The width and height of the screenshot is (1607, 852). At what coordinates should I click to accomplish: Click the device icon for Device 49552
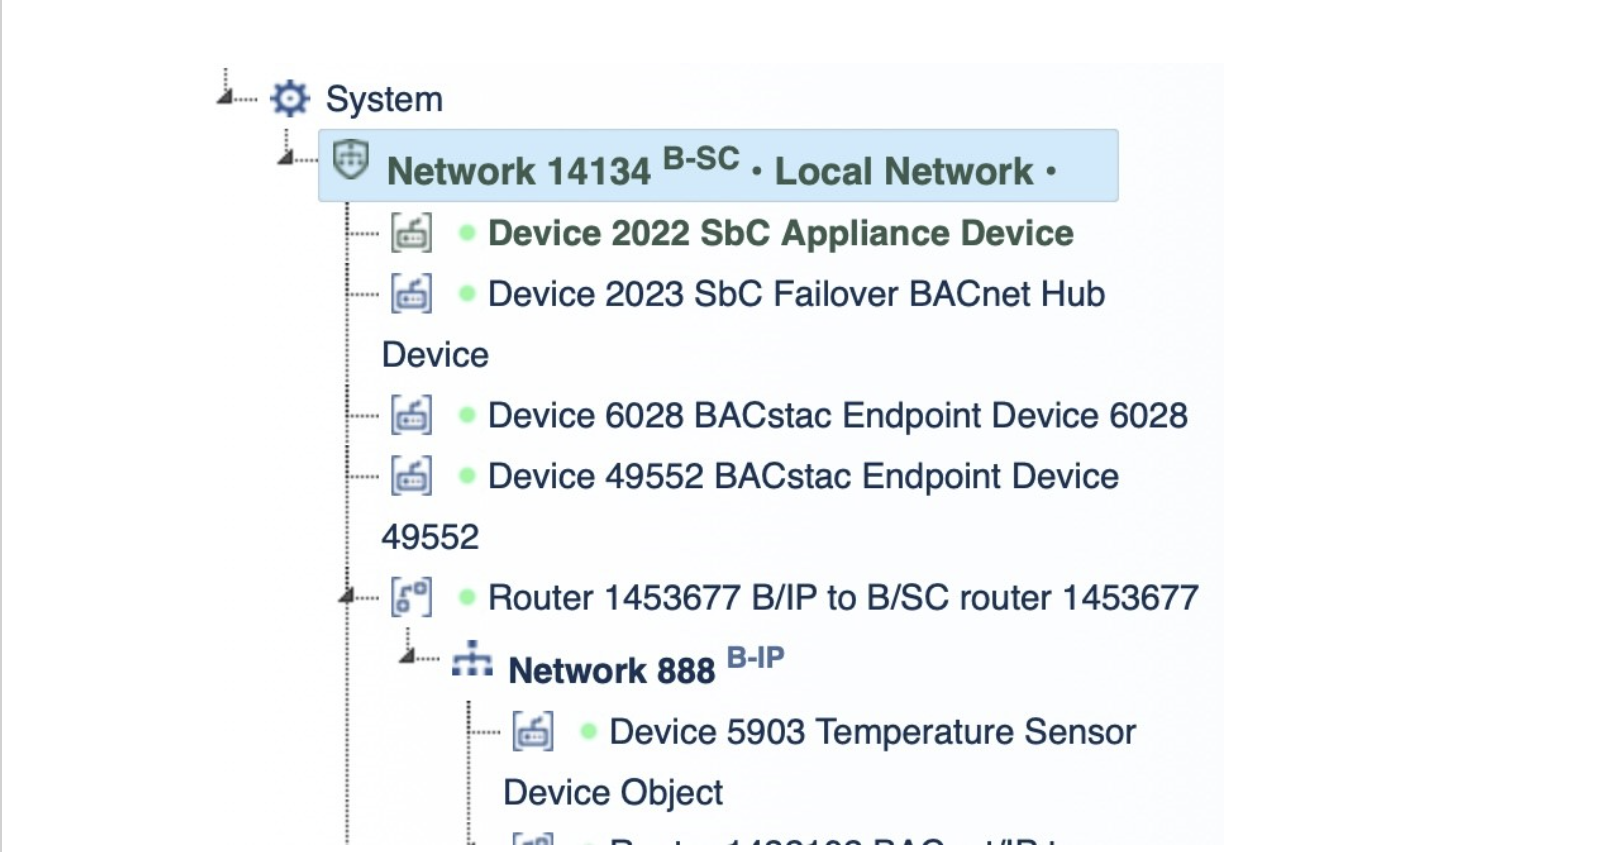click(413, 477)
